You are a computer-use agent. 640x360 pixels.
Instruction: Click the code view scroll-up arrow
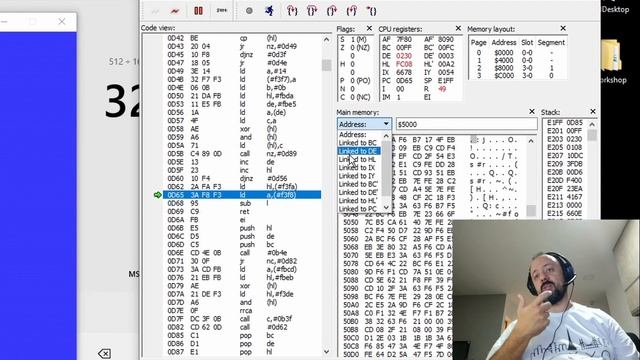tap(326, 40)
